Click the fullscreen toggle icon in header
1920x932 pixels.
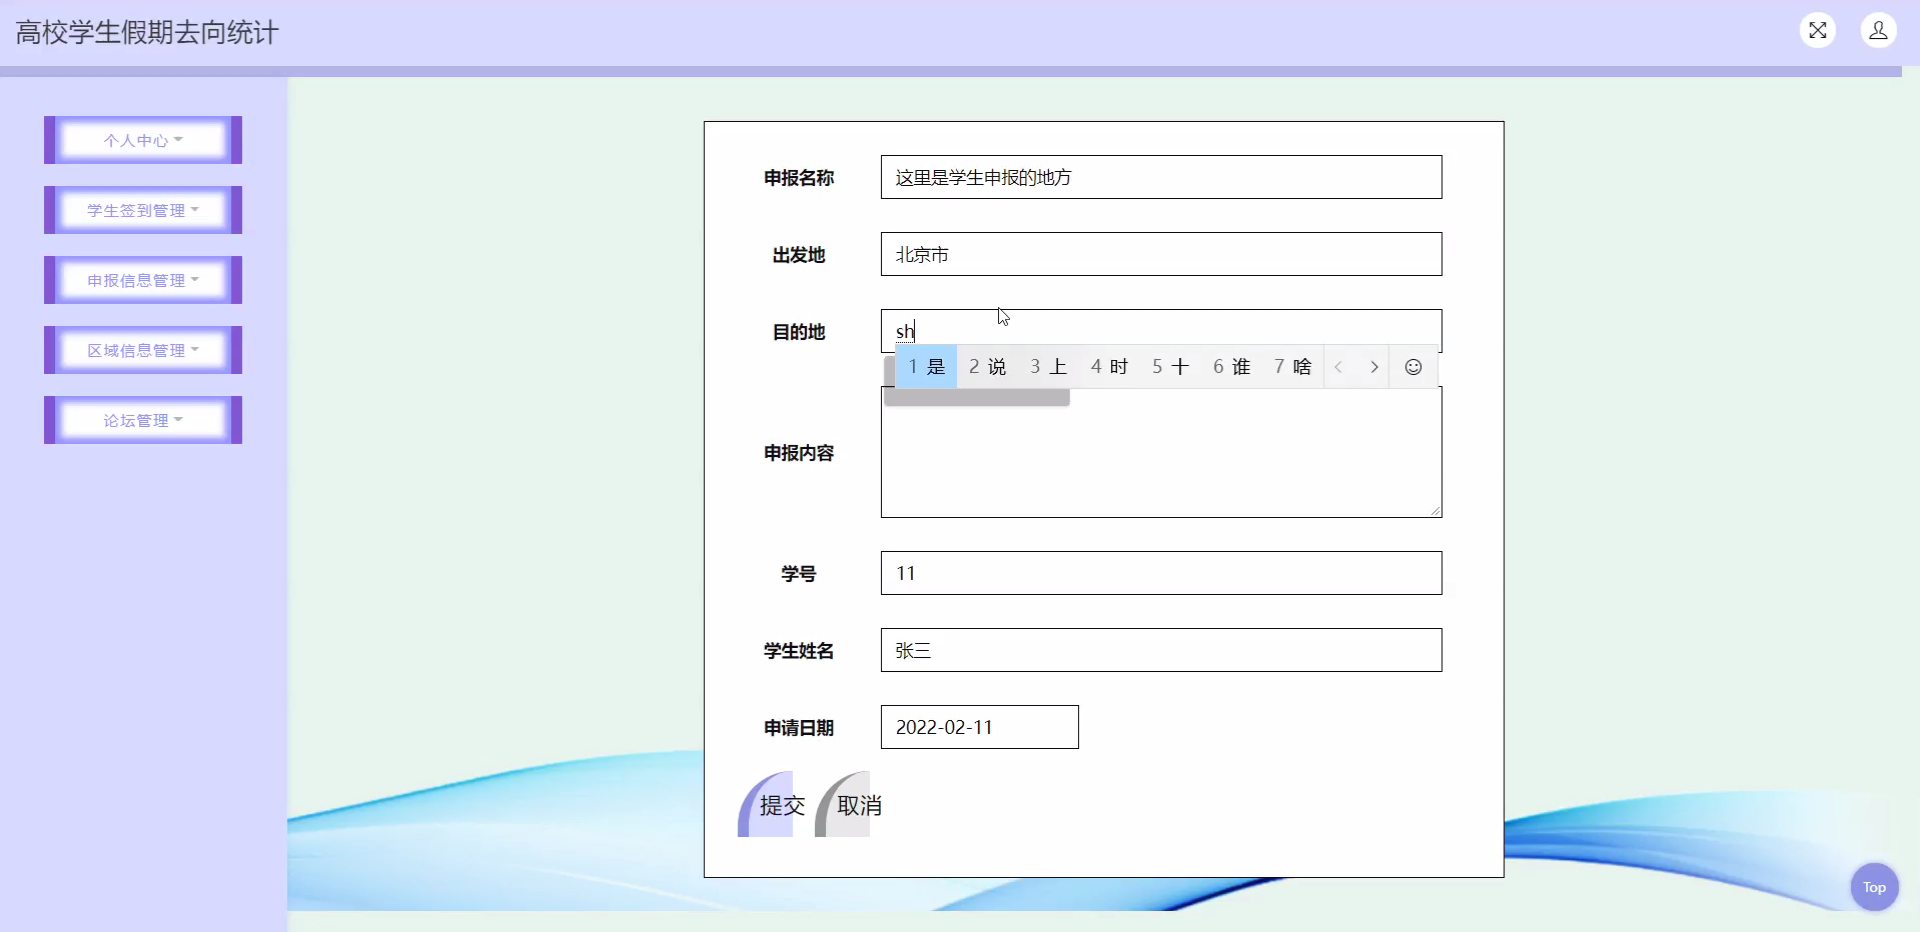pos(1818,30)
